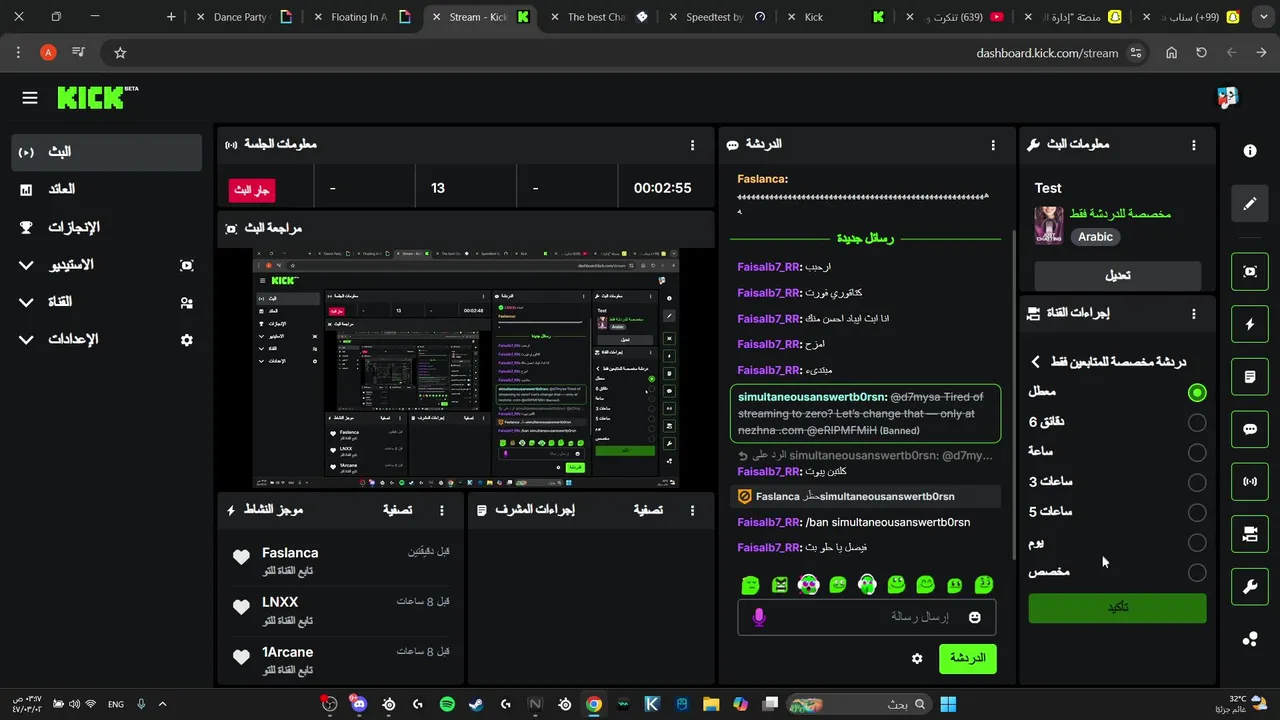Open the wrench tools icon in right sidebar
Viewport: 1280px width, 720px height.
click(1250, 587)
